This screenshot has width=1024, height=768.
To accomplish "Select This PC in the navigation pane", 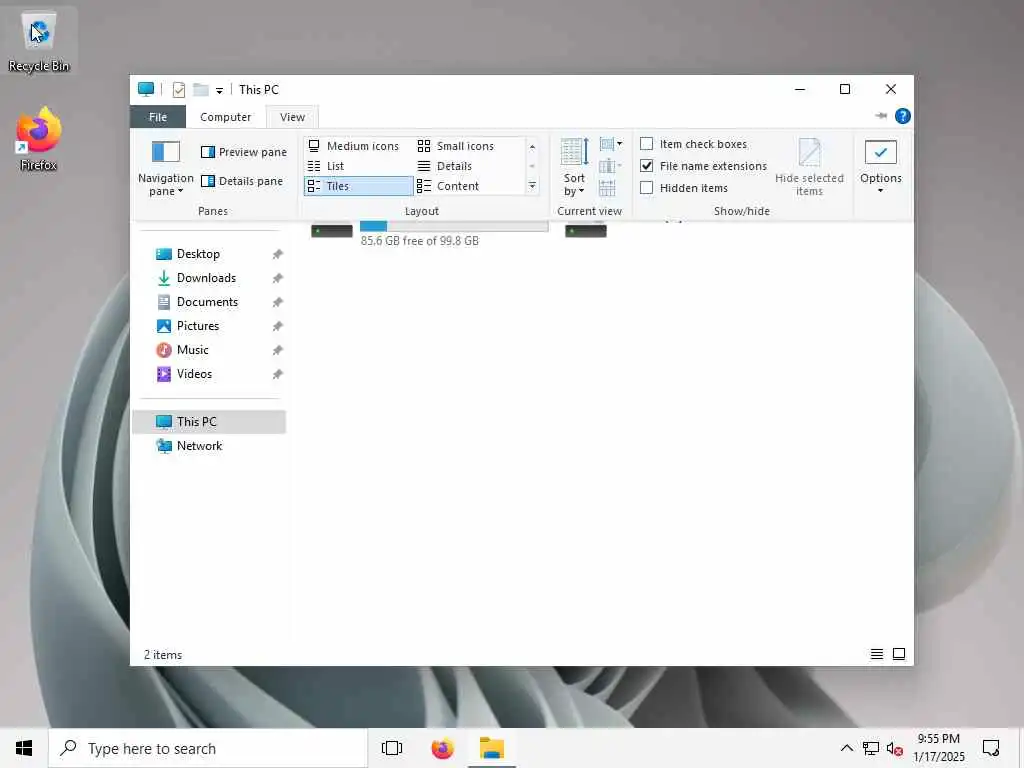I will [209, 422].
